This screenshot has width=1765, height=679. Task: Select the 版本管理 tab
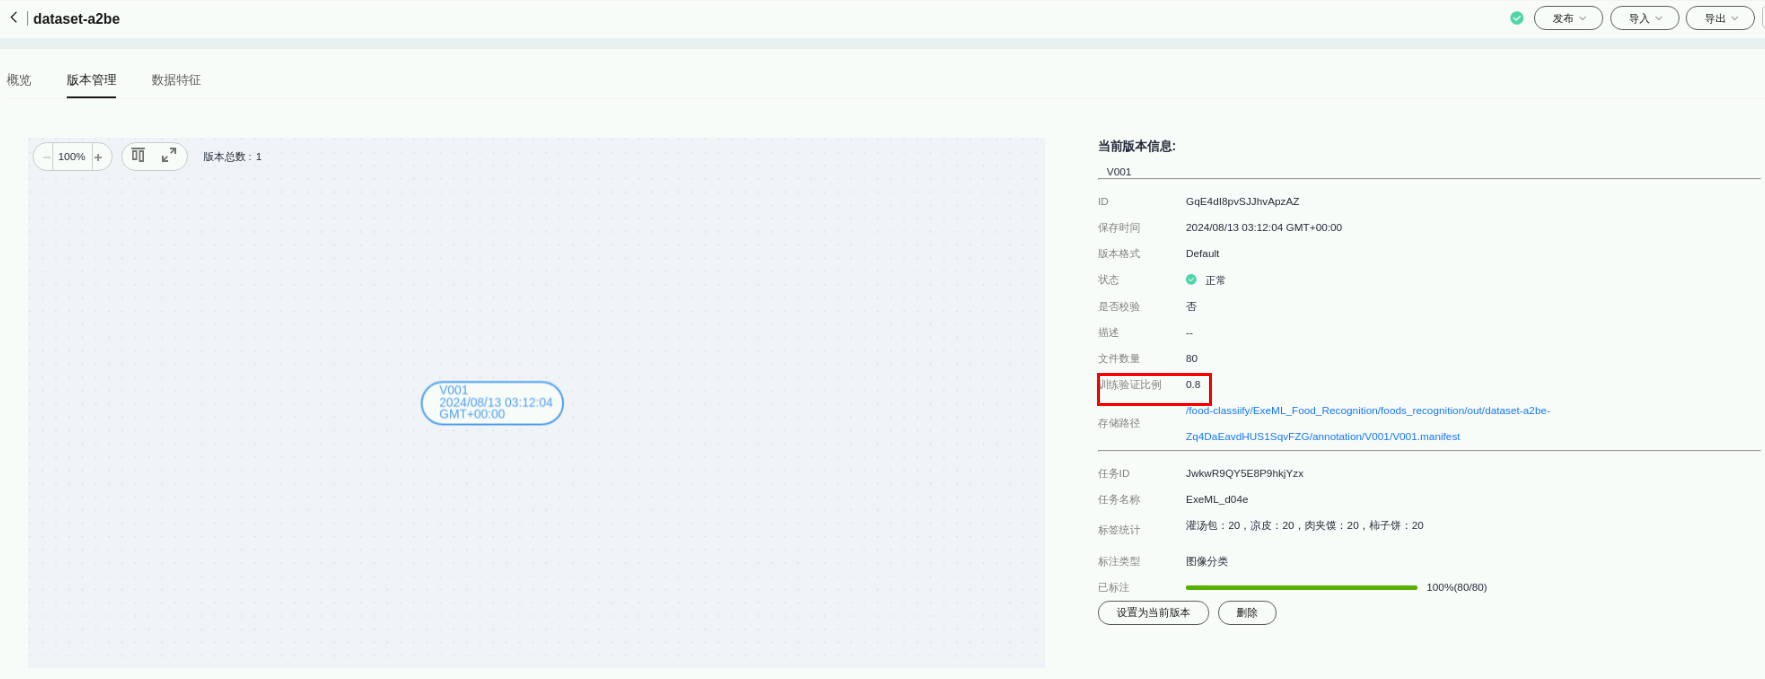tap(91, 80)
